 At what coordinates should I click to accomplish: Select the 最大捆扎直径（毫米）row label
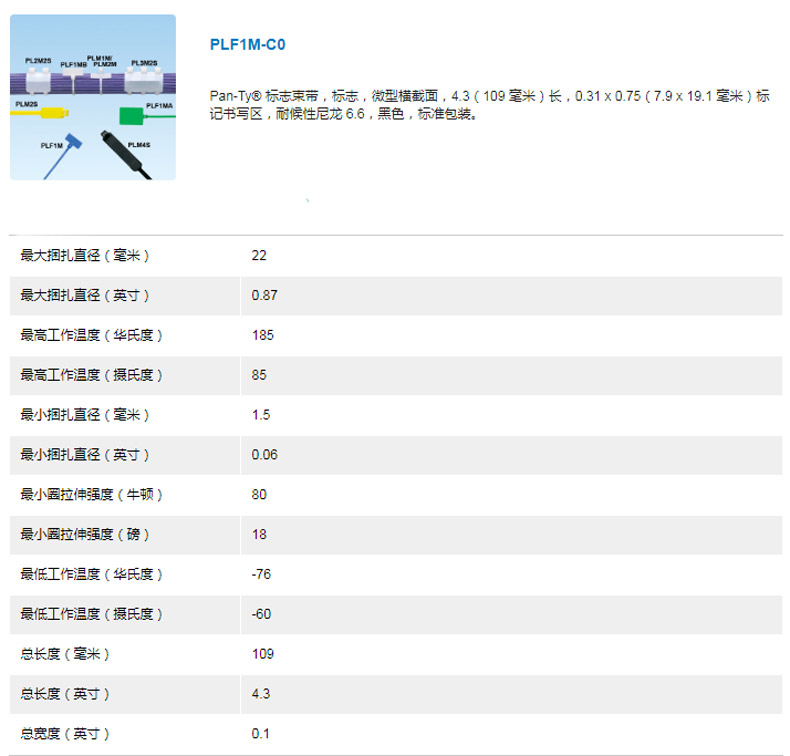pos(85,256)
